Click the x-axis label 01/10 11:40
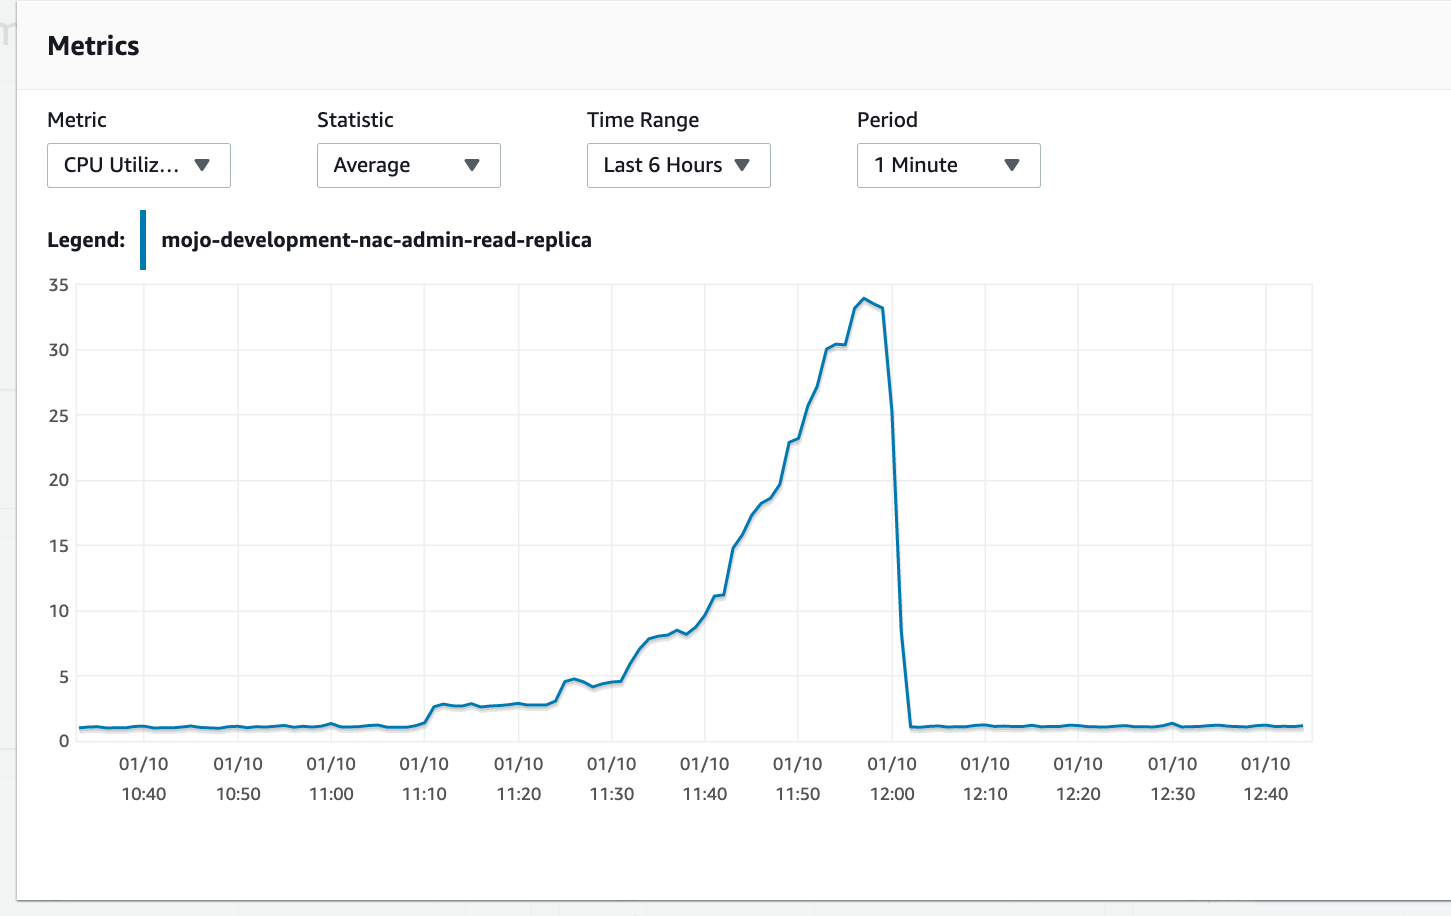This screenshot has height=916, width=1451. (x=705, y=779)
